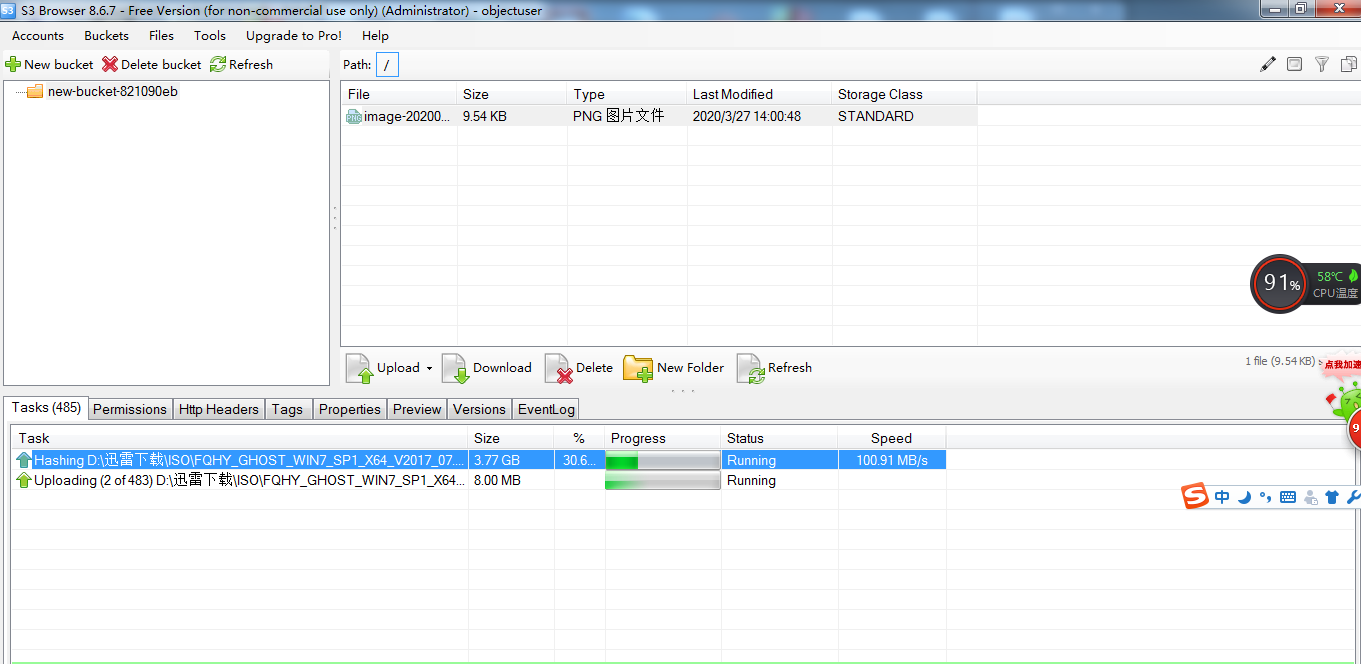Image resolution: width=1361 pixels, height=664 pixels.
Task: Open the Buckets menu
Action: pyautogui.click(x=106, y=35)
